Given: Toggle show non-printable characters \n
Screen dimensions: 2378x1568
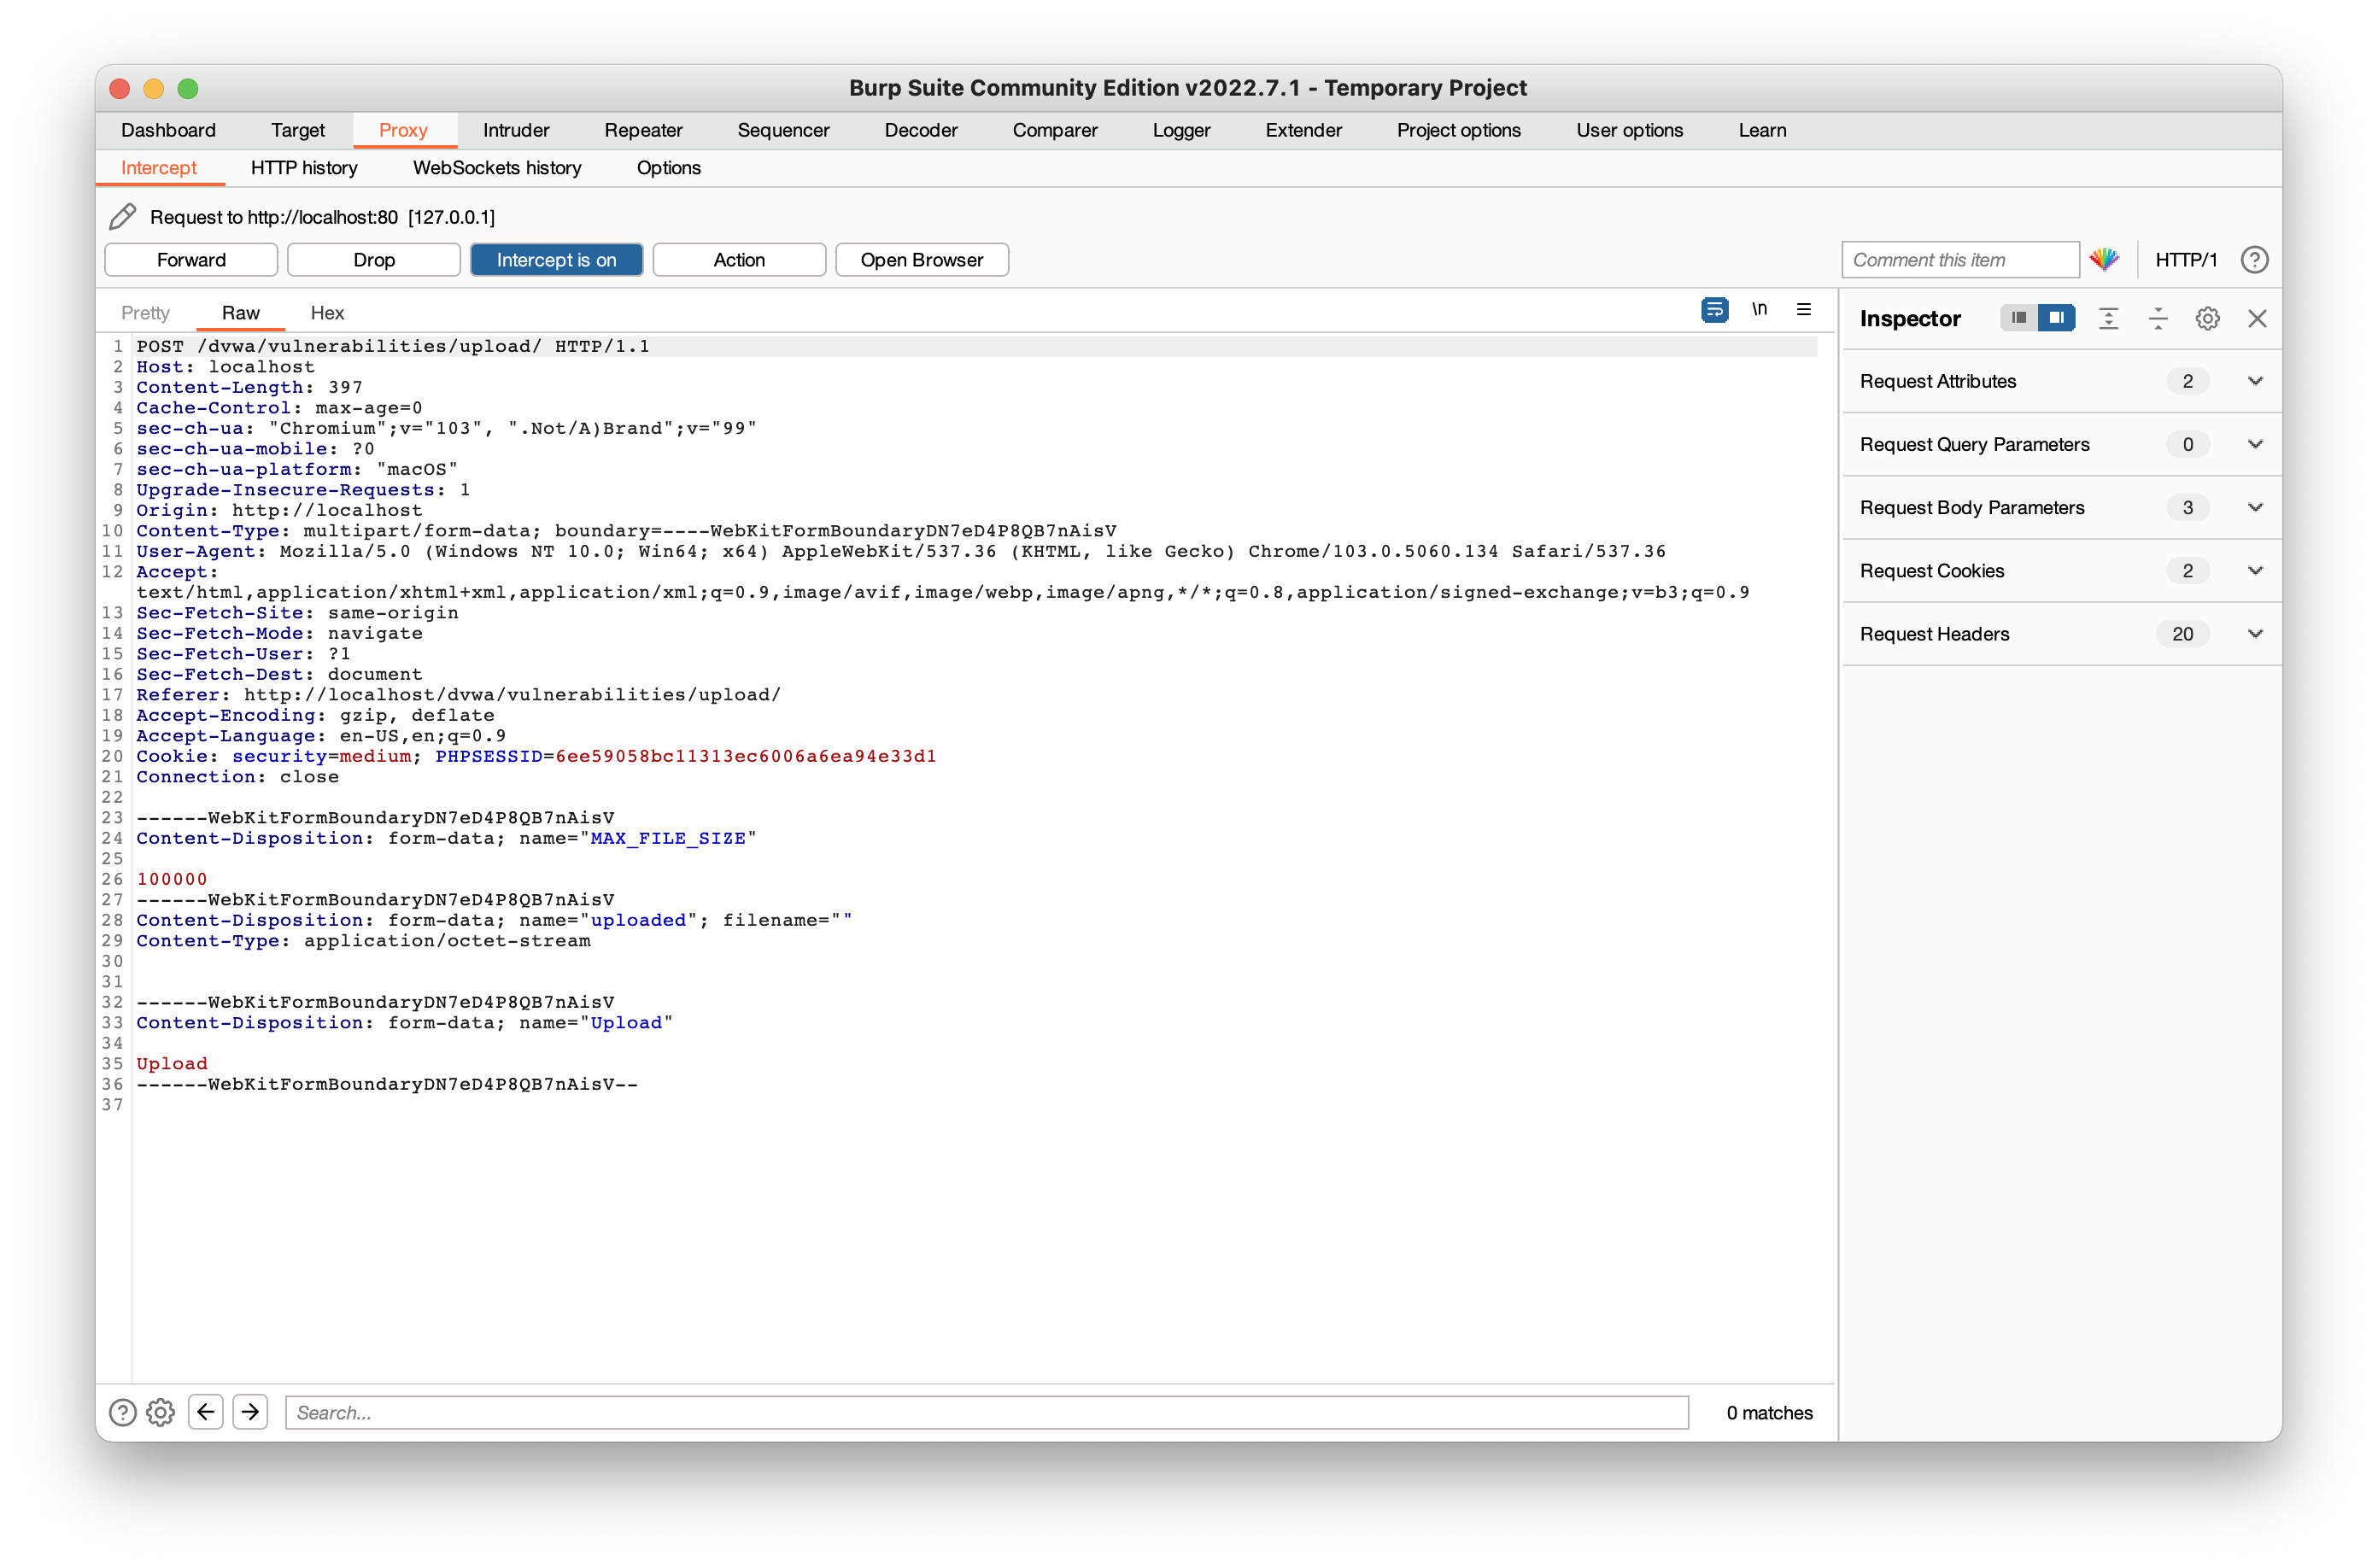Looking at the screenshot, I should point(1759,309).
